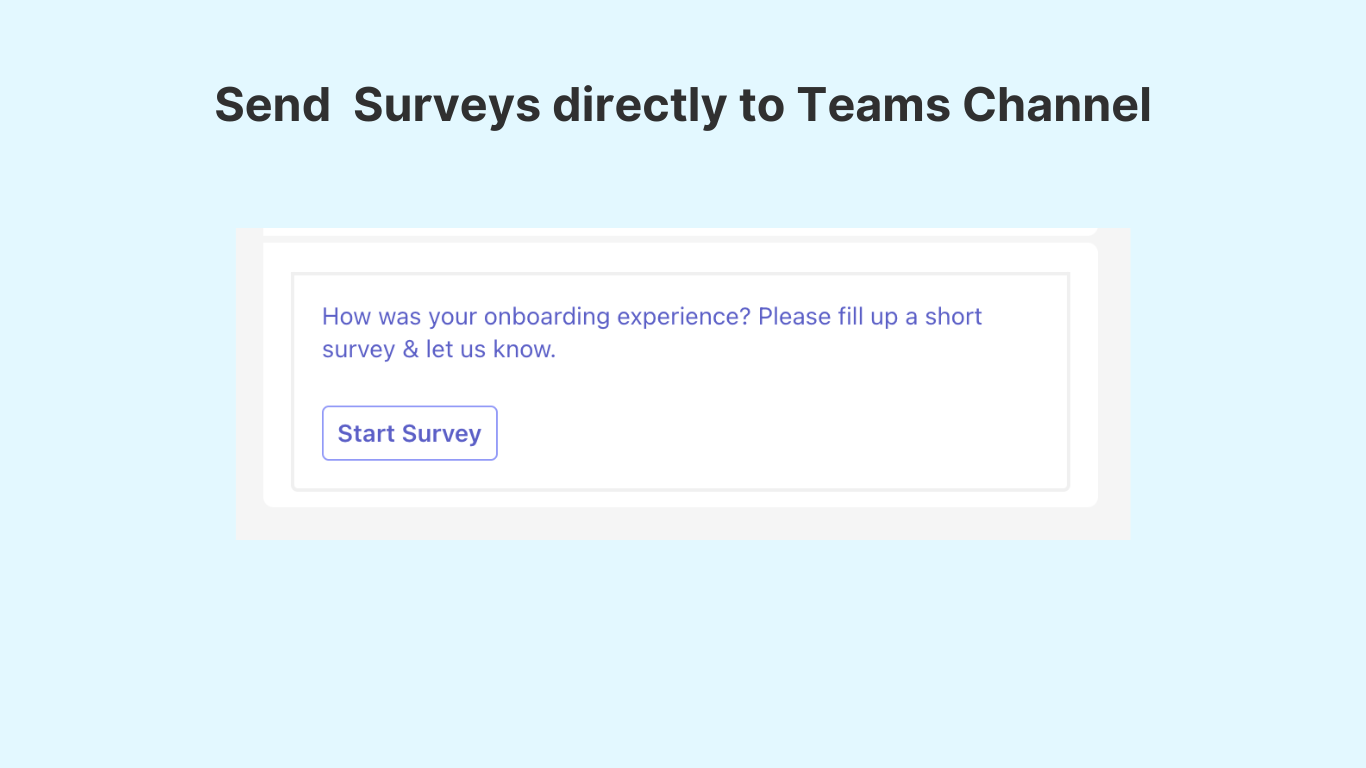This screenshot has height=768, width=1366.
Task: Click the word "Send" in the heading
Action: 272,105
